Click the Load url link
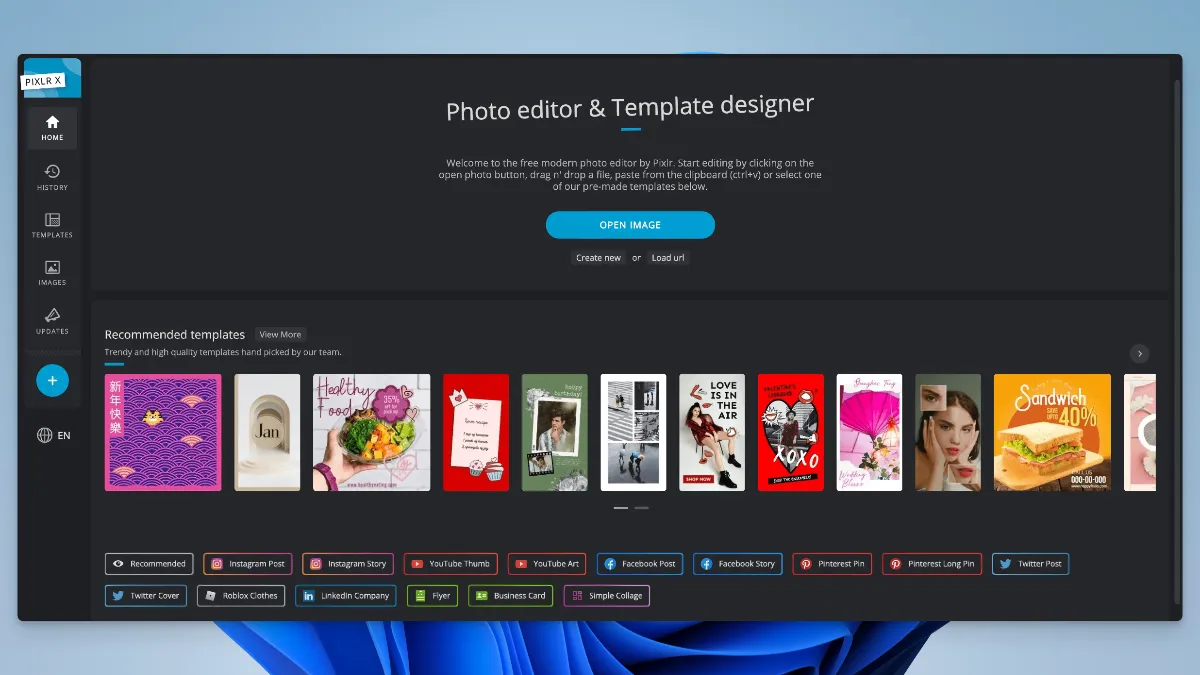 click(667, 257)
